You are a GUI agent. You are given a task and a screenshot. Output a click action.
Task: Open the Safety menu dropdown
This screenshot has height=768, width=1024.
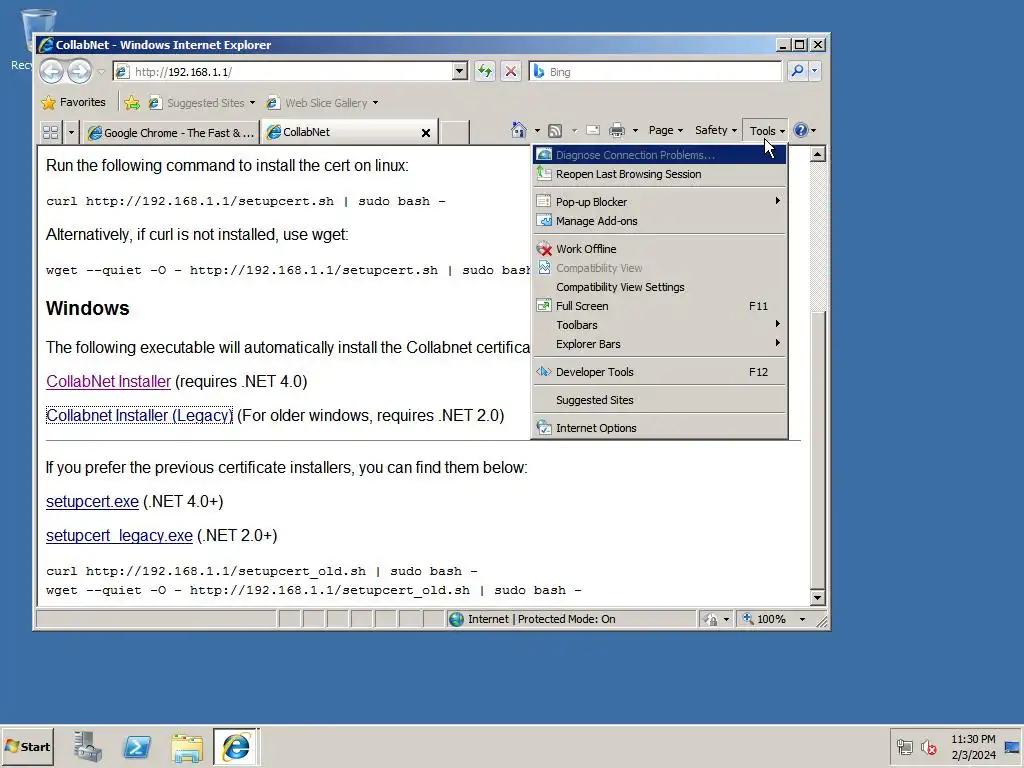tap(716, 131)
